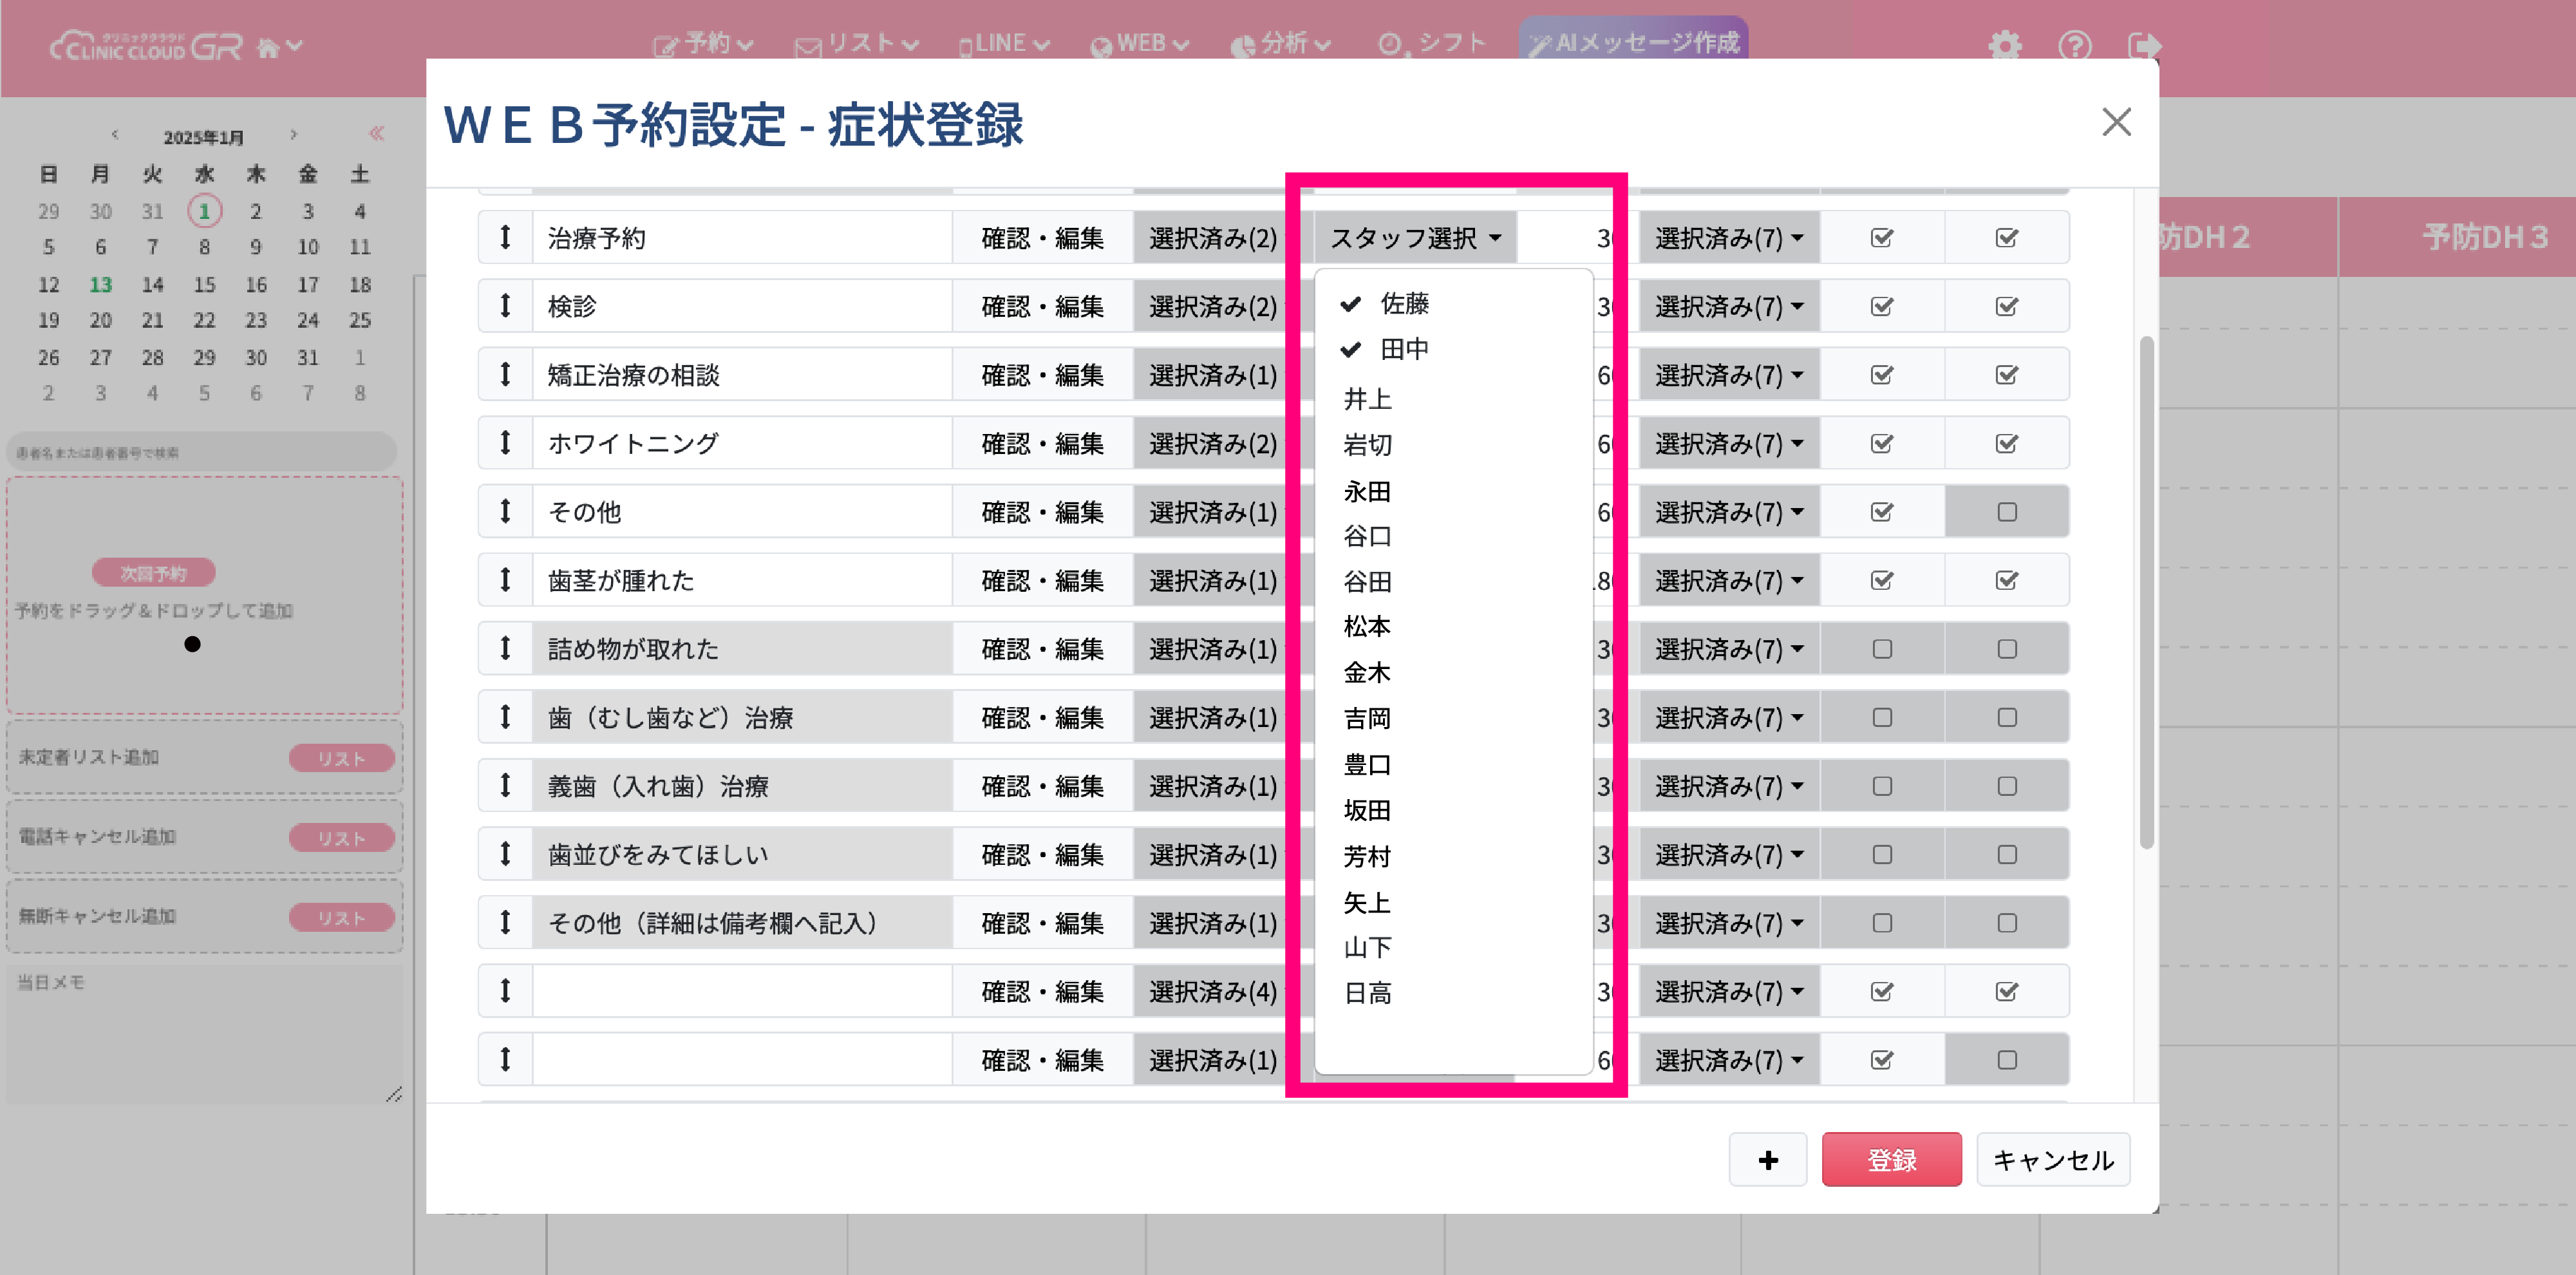Click the plus add-row button
Viewport: 2576px width, 1275px height.
click(x=1767, y=1159)
